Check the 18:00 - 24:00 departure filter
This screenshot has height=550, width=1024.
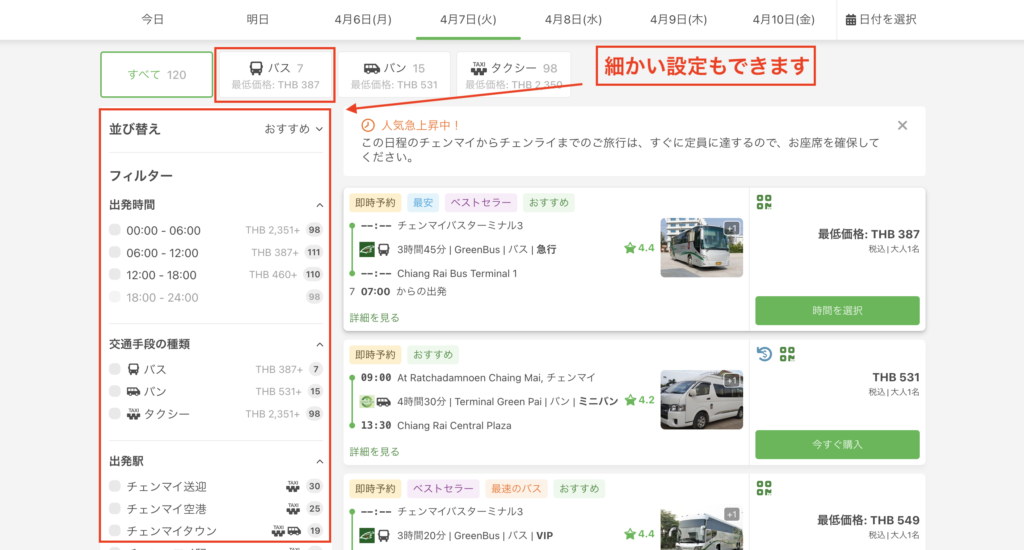(115, 297)
